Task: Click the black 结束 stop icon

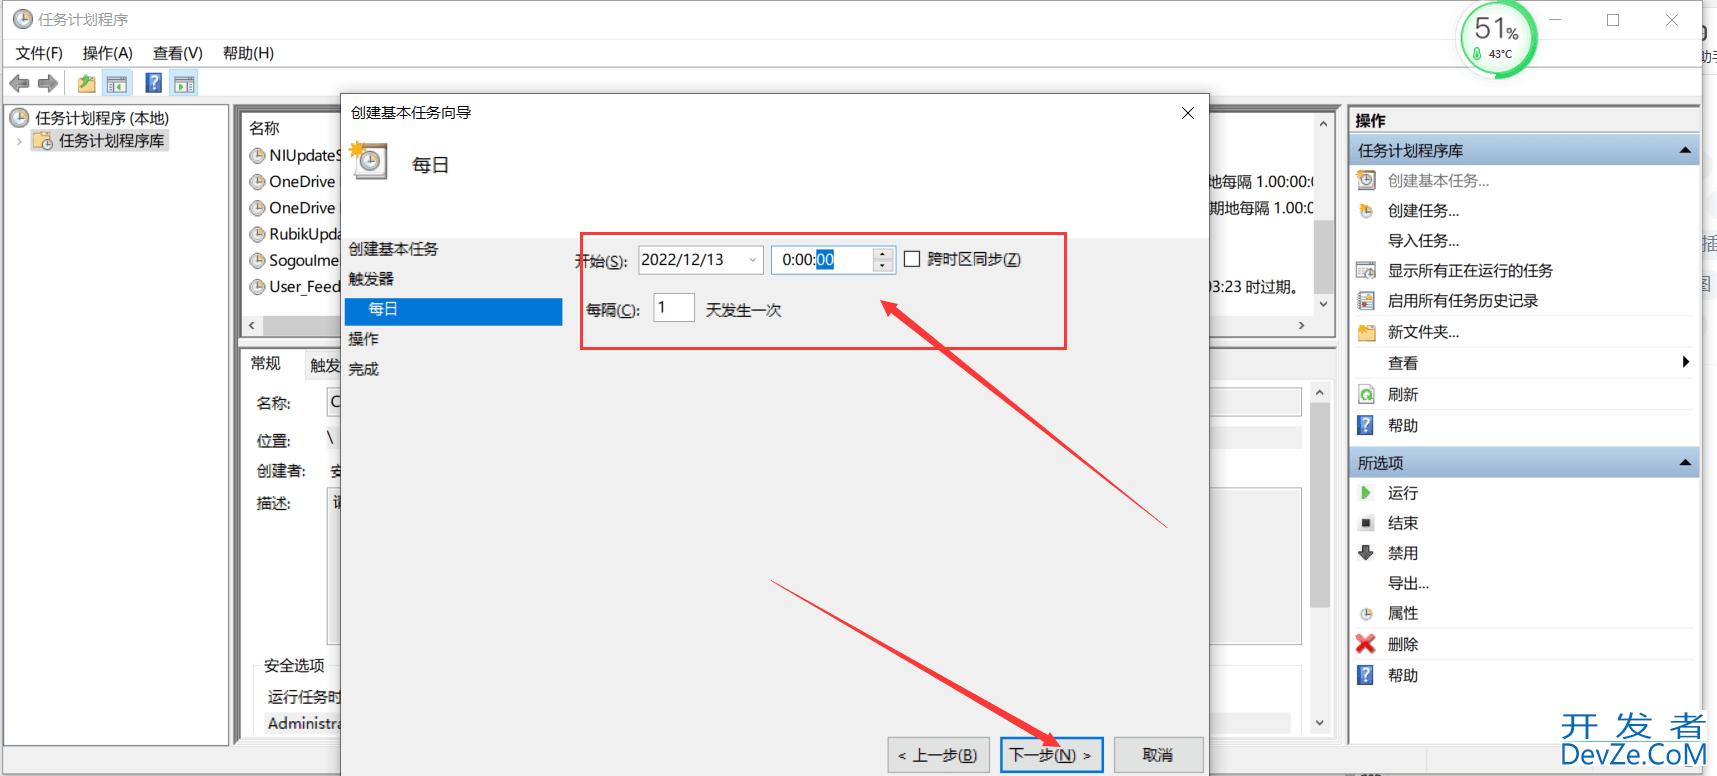Action: [1366, 523]
